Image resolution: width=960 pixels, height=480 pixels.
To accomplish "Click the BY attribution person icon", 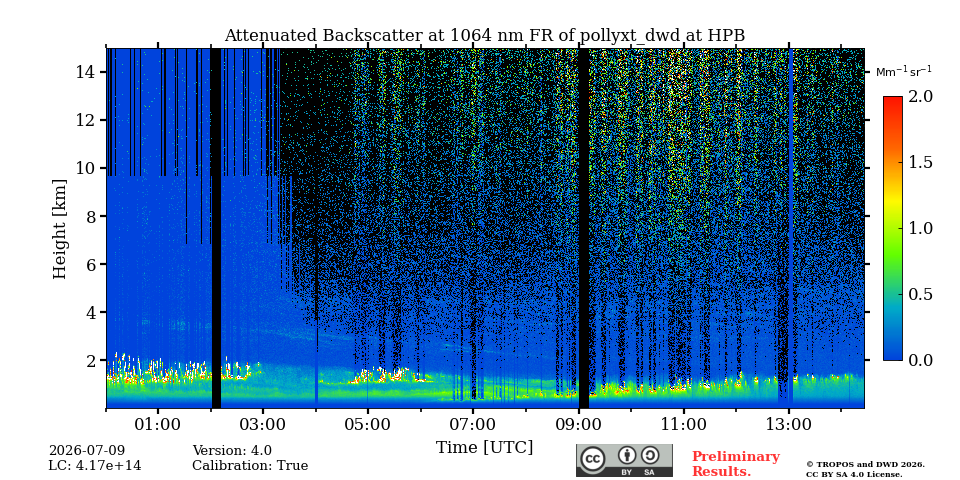I will pyautogui.click(x=626, y=456).
